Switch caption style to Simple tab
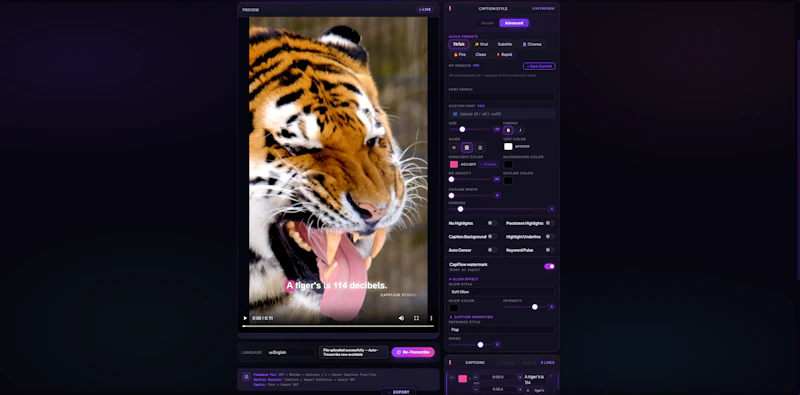Image resolution: width=800 pixels, height=395 pixels. point(487,23)
